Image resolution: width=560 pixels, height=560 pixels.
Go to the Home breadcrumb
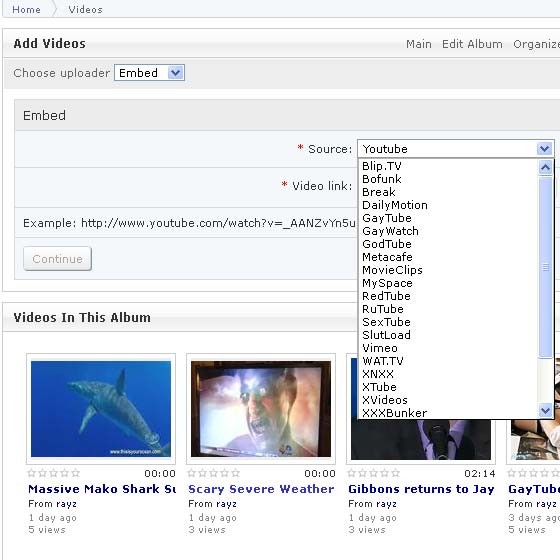(x=26, y=9)
